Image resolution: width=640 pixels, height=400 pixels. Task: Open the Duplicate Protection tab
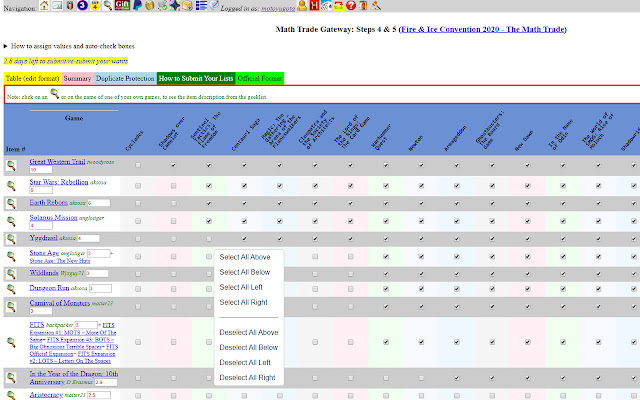tap(125, 78)
